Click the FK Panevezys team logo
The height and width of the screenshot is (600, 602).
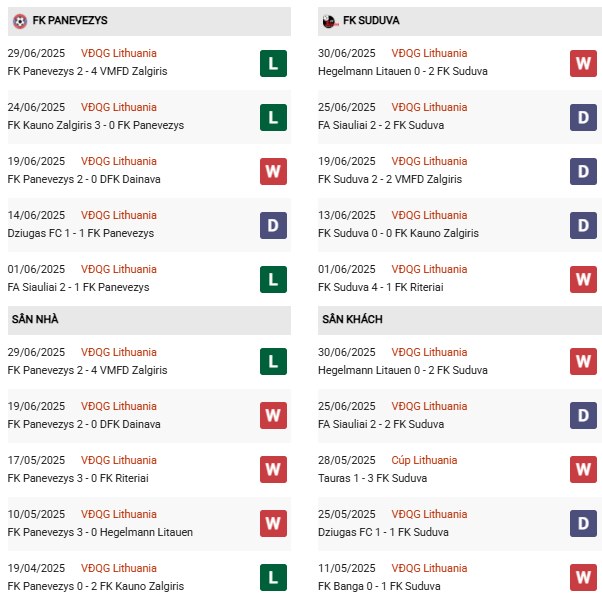20,20
